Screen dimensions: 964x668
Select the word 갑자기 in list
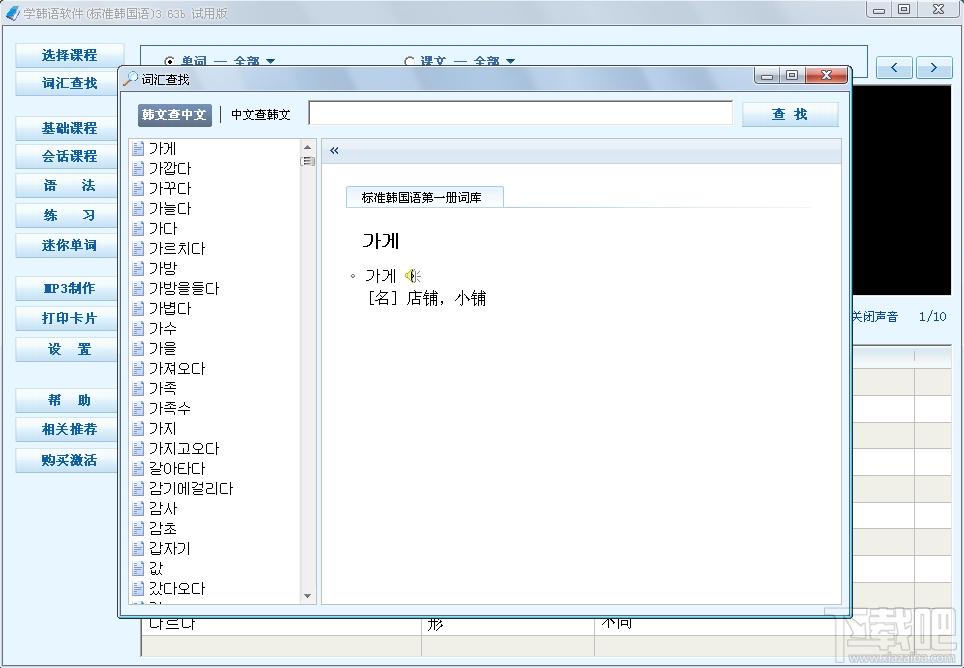pos(170,548)
